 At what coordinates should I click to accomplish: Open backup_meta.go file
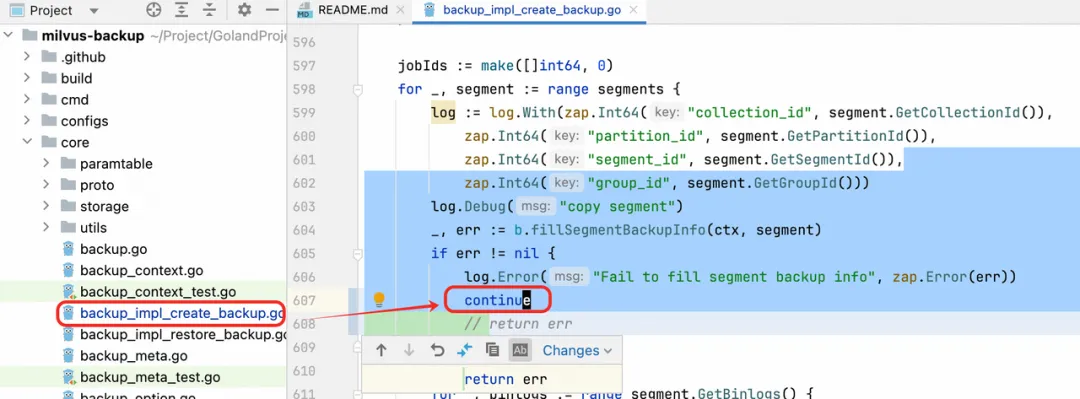tap(134, 356)
